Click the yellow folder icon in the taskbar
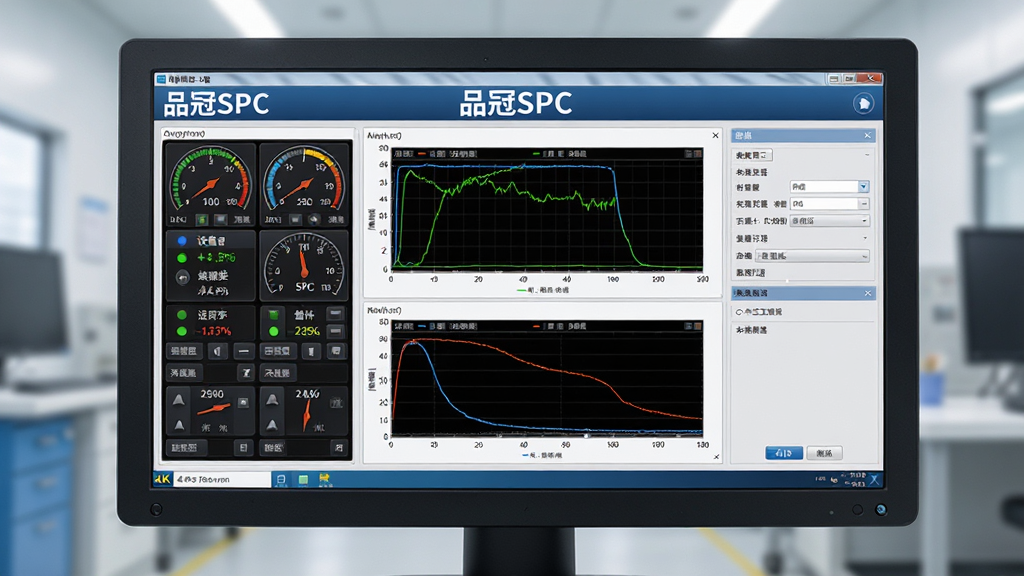Screen dimensions: 1024x576 click(324, 480)
